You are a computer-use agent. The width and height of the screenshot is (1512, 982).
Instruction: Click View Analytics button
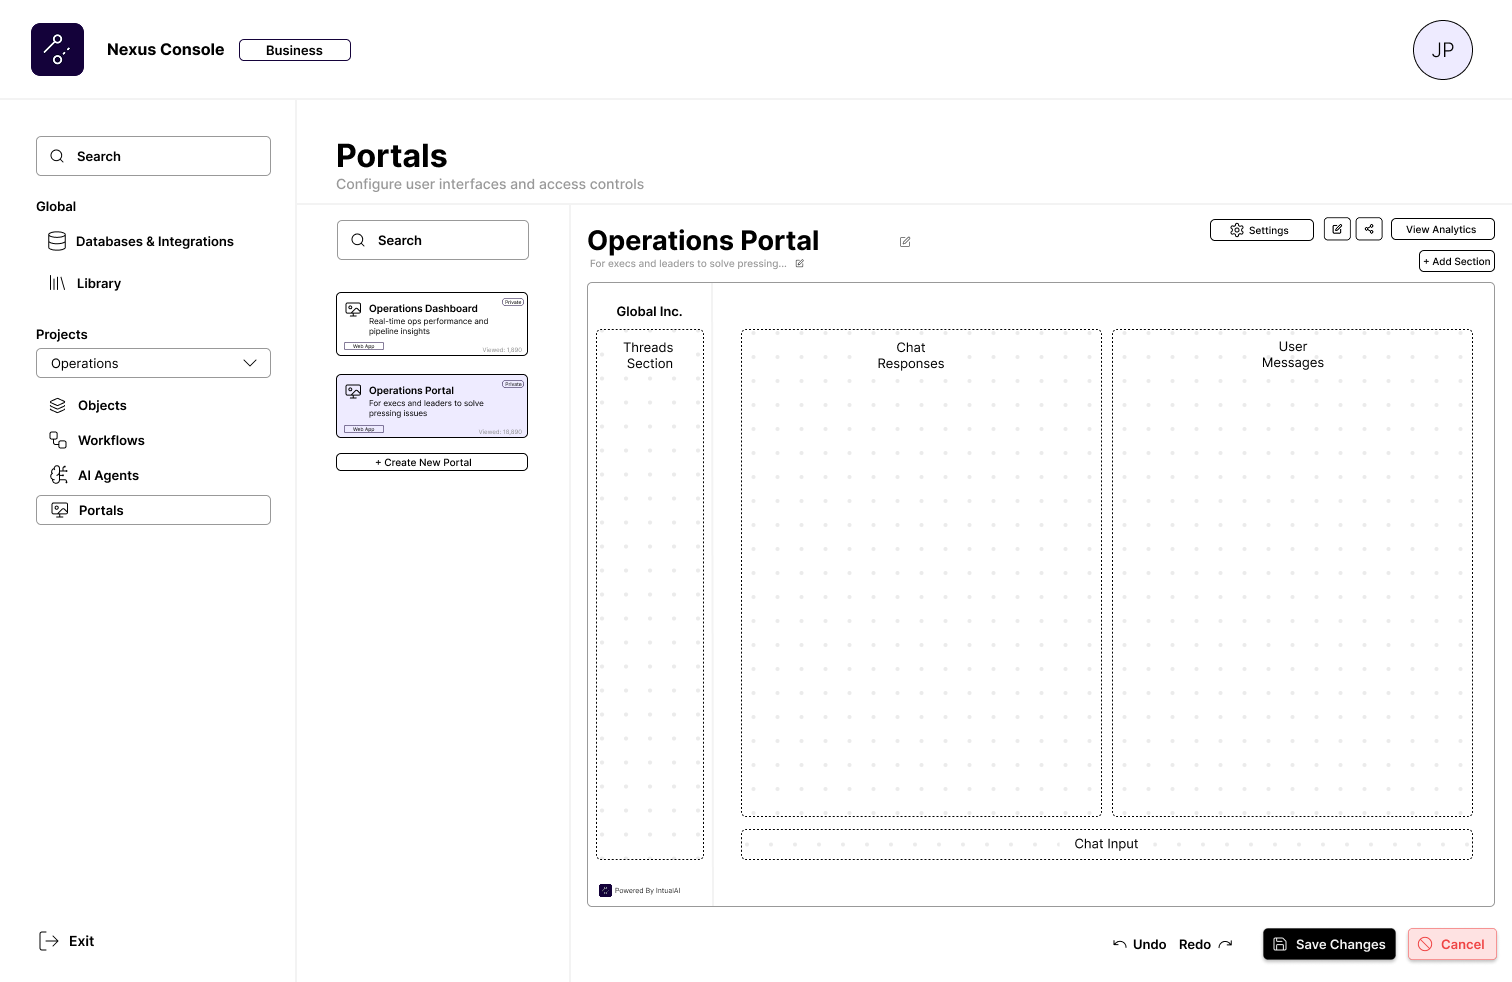[x=1442, y=229]
